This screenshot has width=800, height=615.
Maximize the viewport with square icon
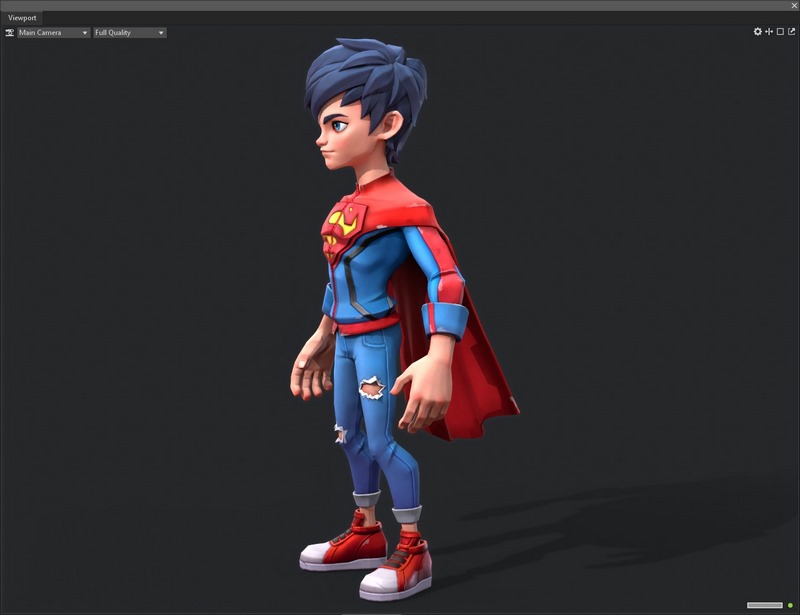click(780, 32)
